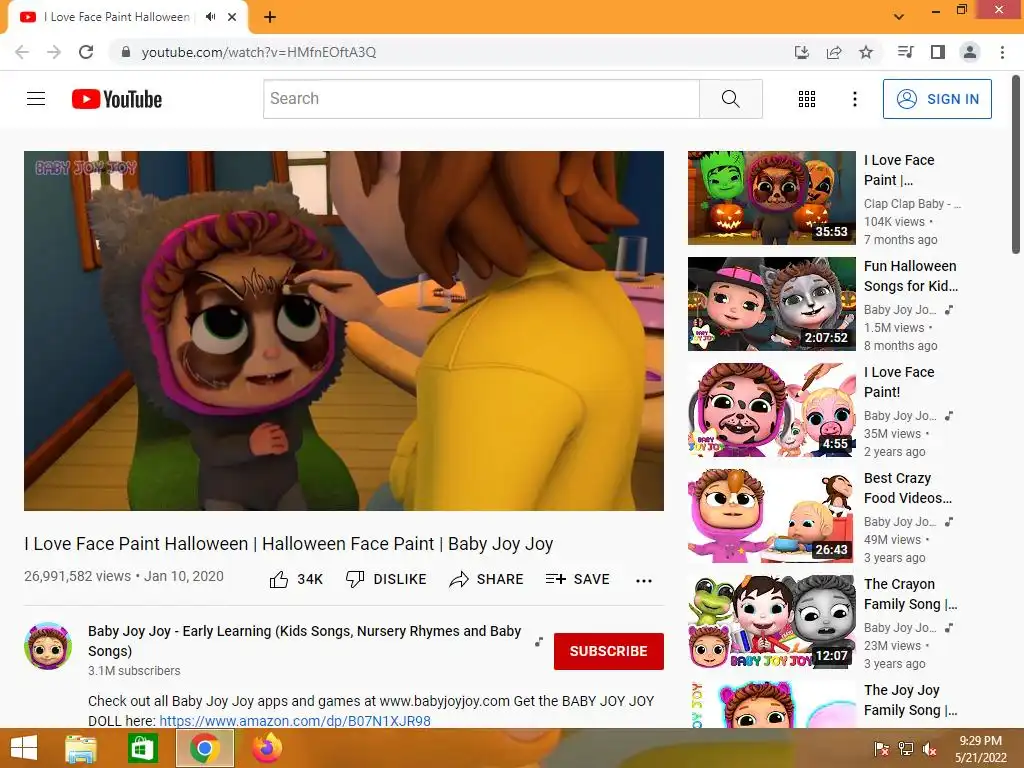This screenshot has width=1024, height=768.
Task: Click the 'Best Crazy Food Videos...' title
Action: (908, 488)
